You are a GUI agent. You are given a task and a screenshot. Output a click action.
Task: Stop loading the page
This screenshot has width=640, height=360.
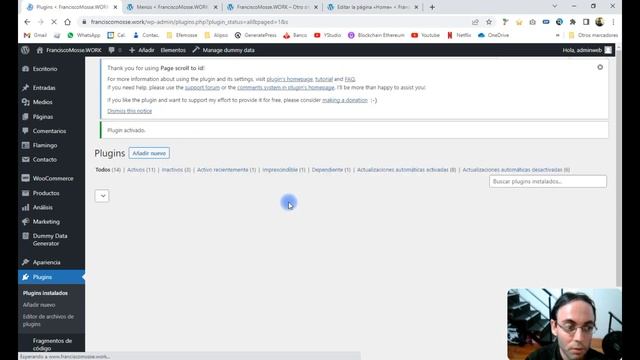[53, 22]
